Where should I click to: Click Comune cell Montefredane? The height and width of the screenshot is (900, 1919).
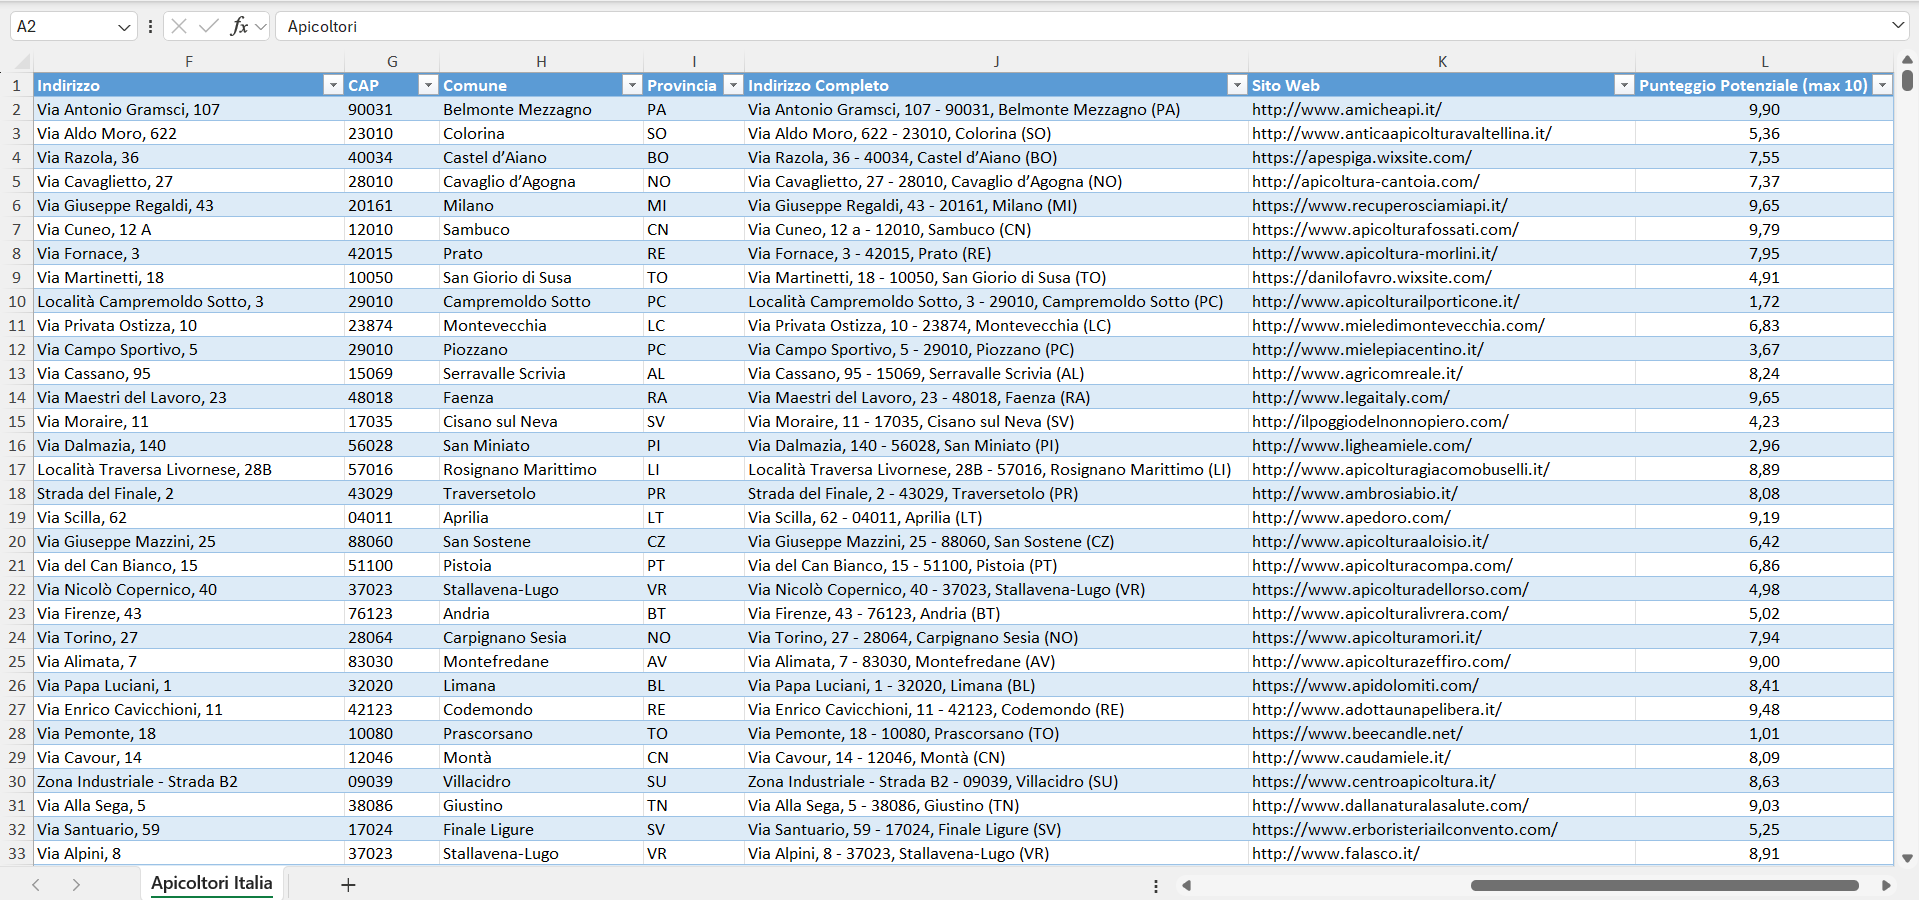(541, 661)
